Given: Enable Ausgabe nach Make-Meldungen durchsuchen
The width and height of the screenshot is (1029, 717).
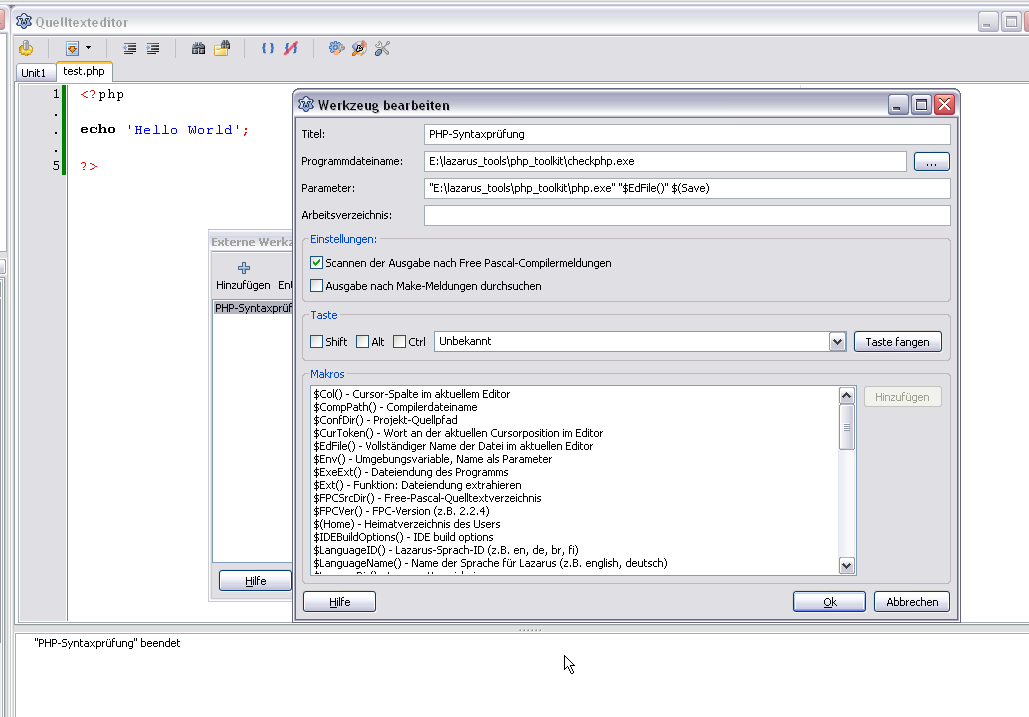Looking at the screenshot, I should click(317, 286).
